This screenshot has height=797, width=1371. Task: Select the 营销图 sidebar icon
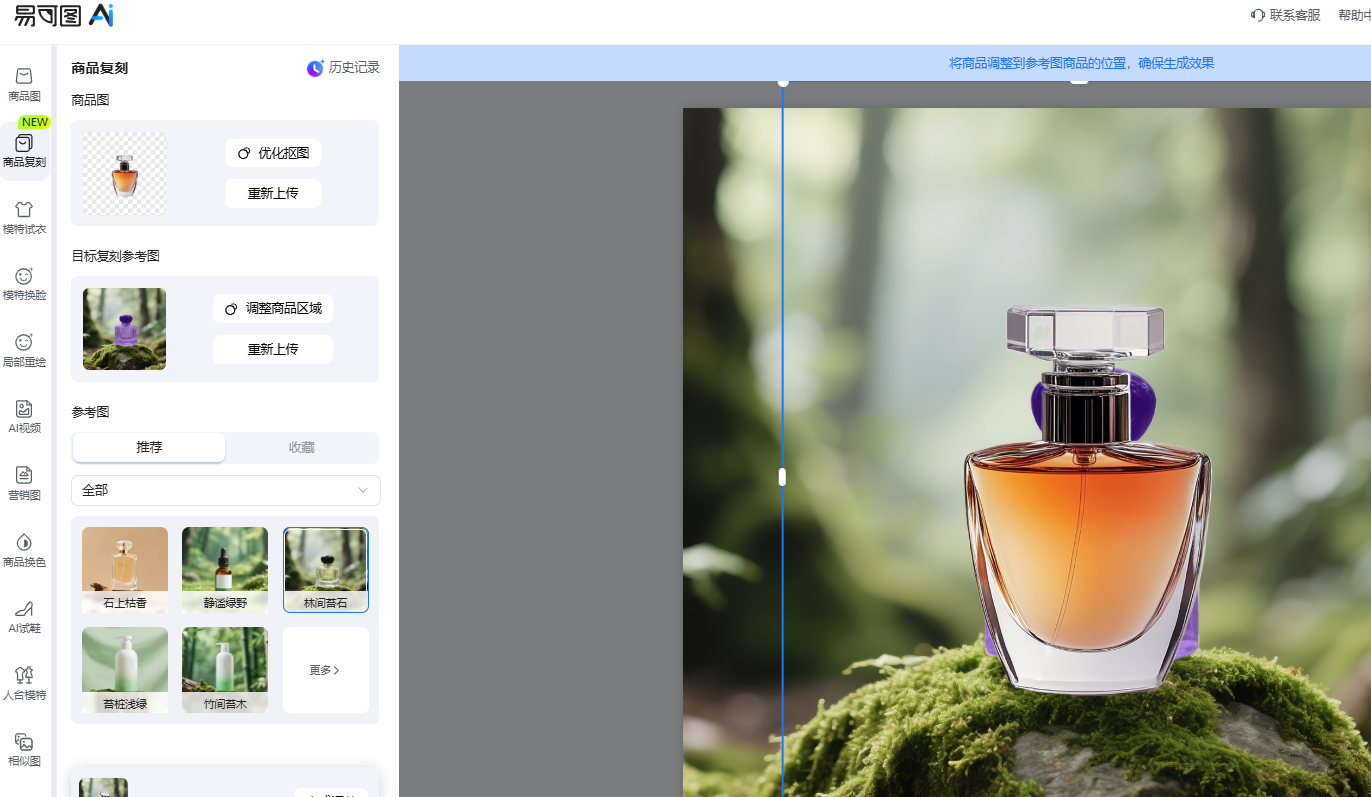coord(24,483)
